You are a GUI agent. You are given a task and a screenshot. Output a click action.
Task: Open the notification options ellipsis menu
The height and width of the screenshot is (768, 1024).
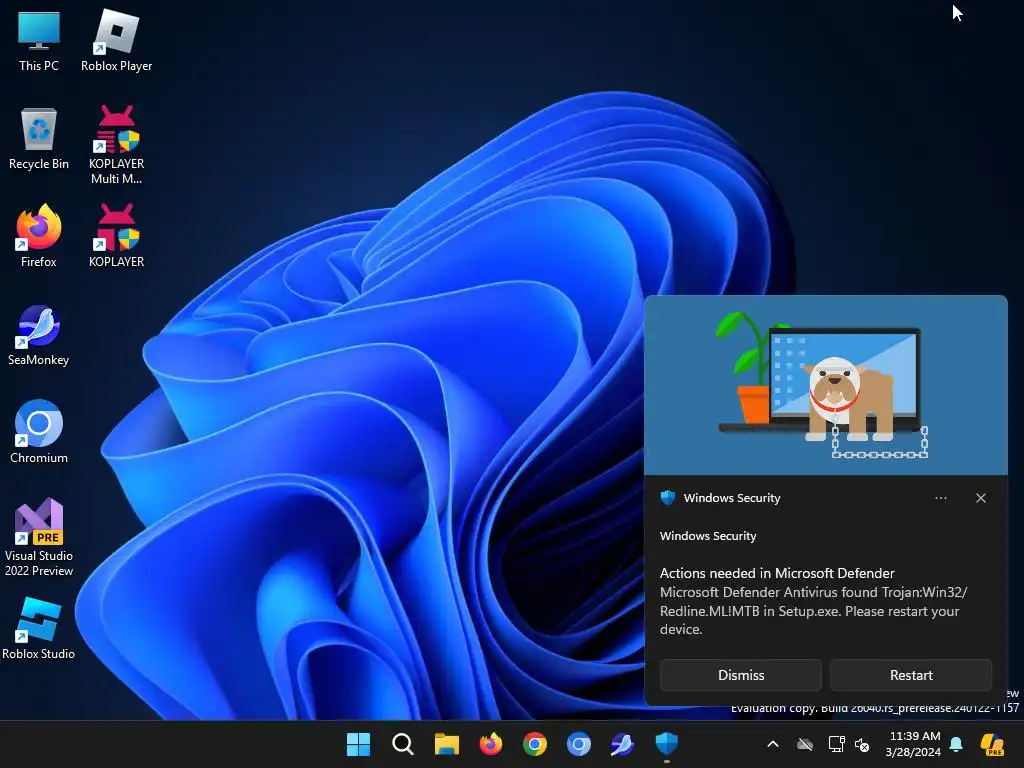click(940, 498)
